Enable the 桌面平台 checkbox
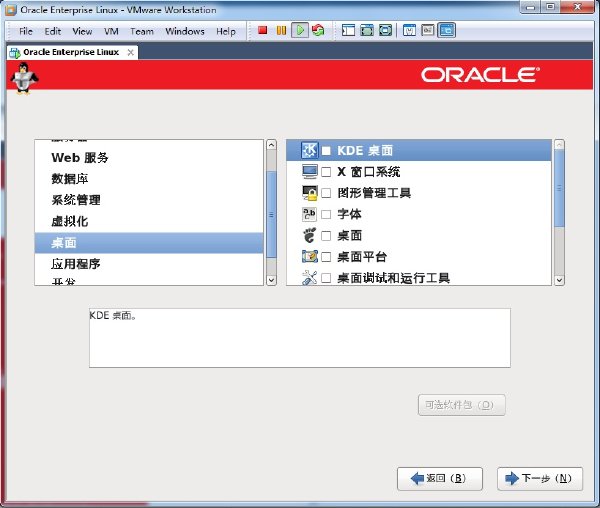This screenshot has height=508, width=600. [x=326, y=257]
